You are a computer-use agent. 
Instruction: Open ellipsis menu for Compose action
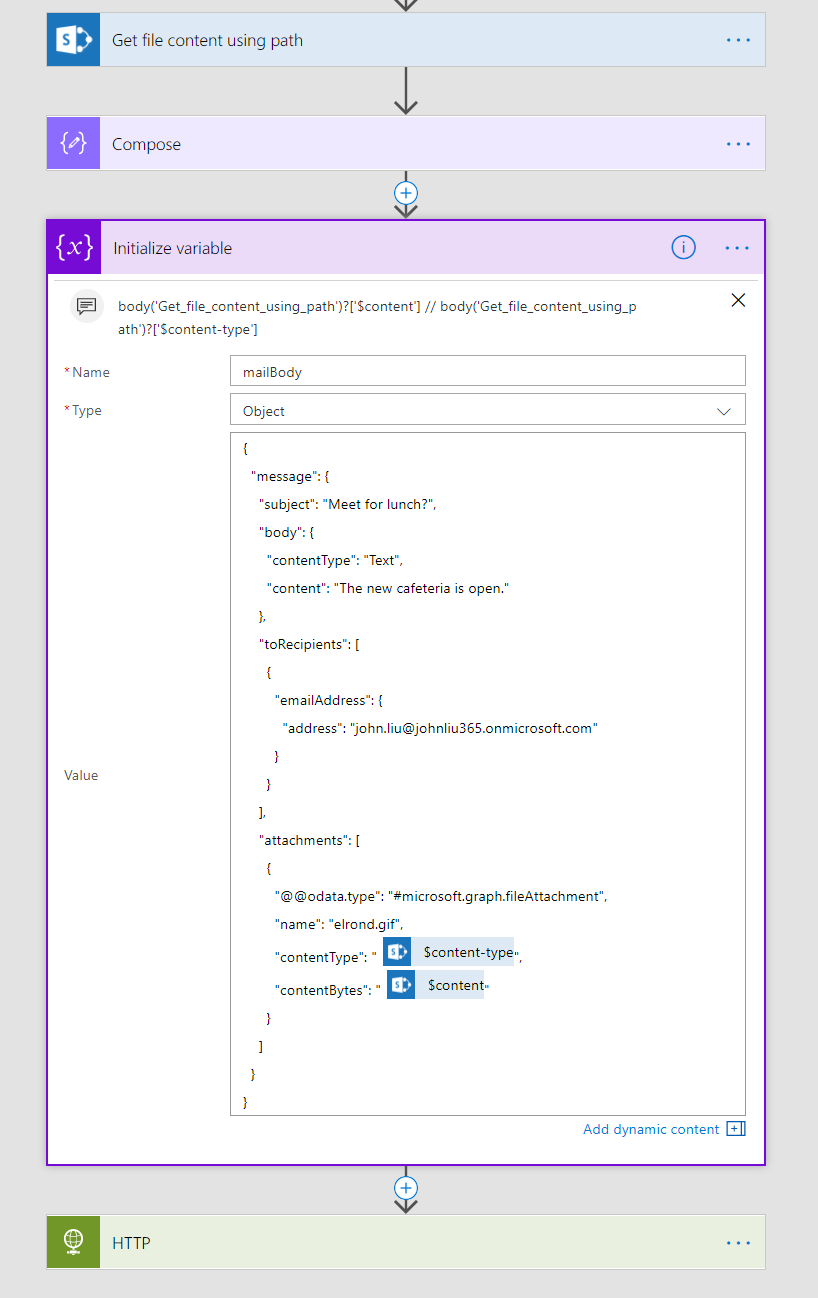coord(738,144)
